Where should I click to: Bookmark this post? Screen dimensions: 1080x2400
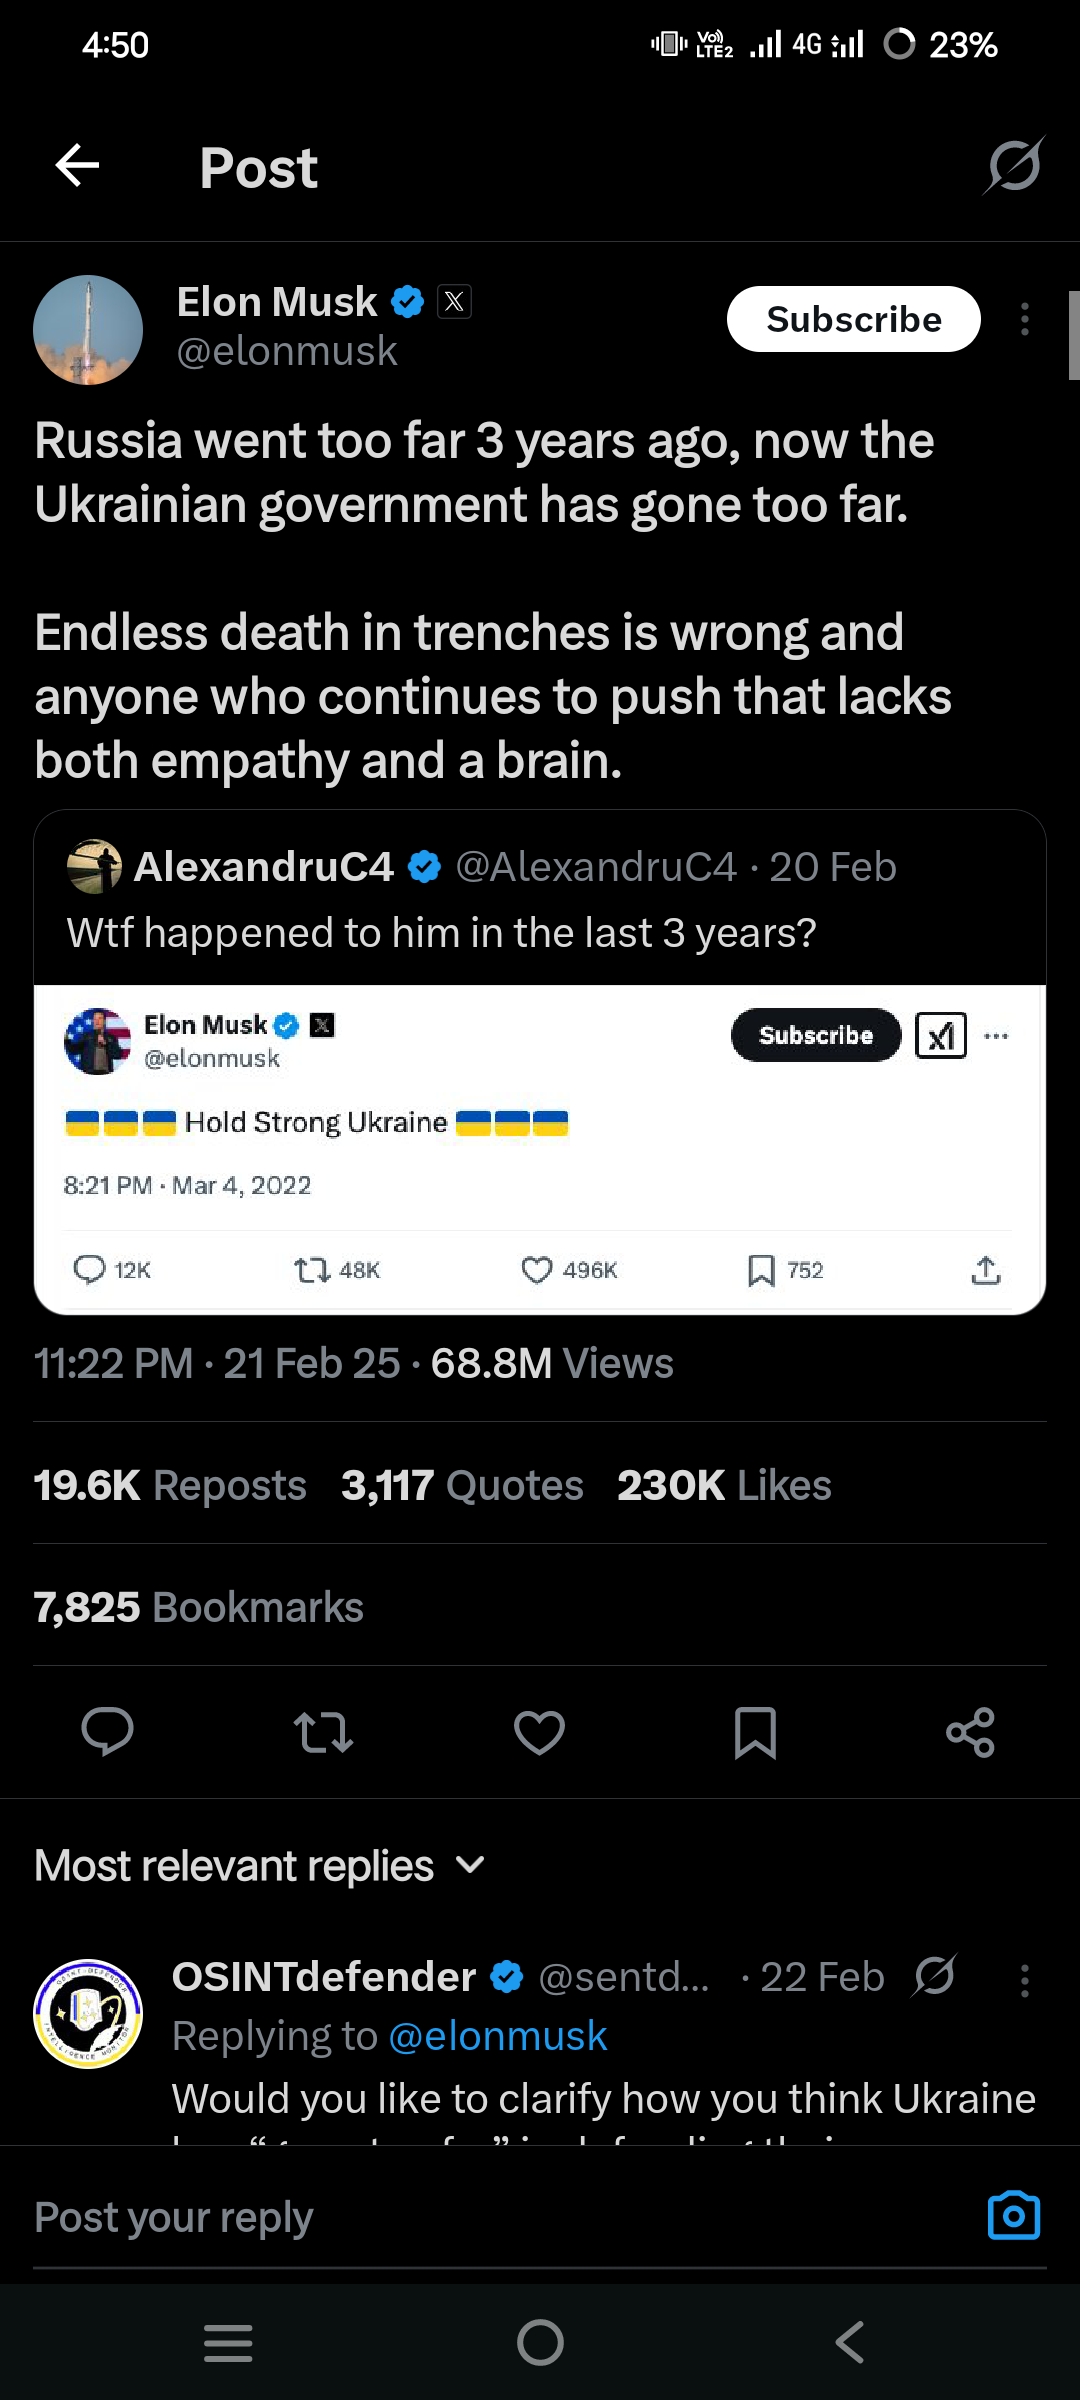[755, 1732]
